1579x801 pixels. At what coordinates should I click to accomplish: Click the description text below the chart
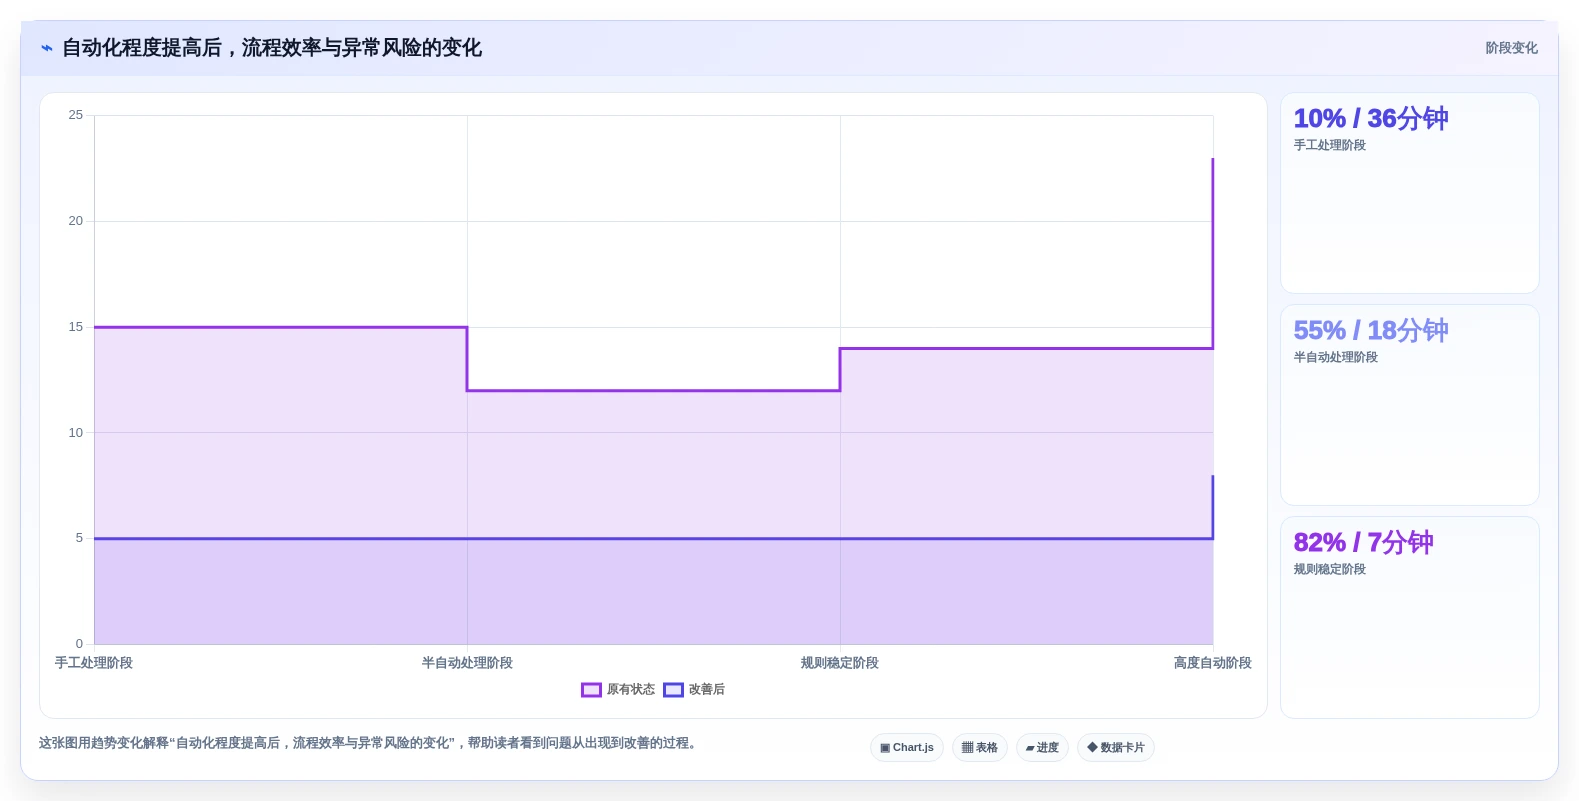click(x=367, y=743)
